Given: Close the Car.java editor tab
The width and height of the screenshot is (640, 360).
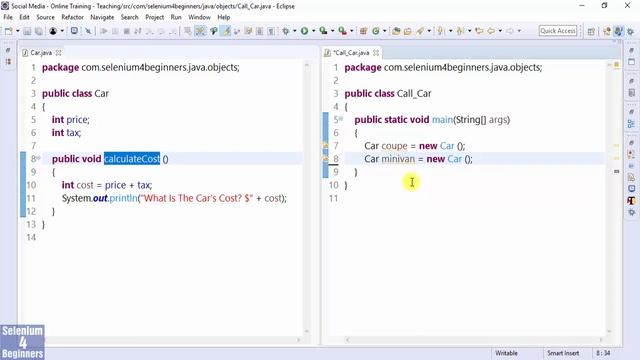Looking at the screenshot, I should click(58, 53).
